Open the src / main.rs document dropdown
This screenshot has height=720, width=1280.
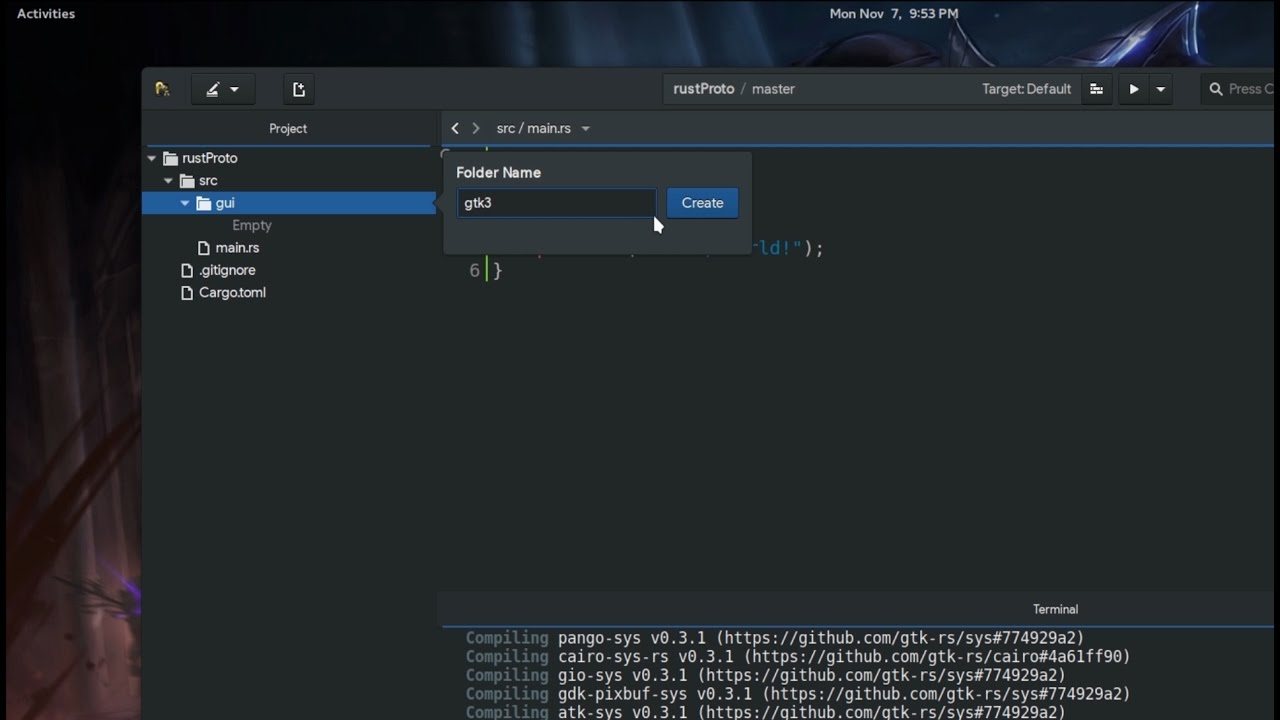pos(543,128)
